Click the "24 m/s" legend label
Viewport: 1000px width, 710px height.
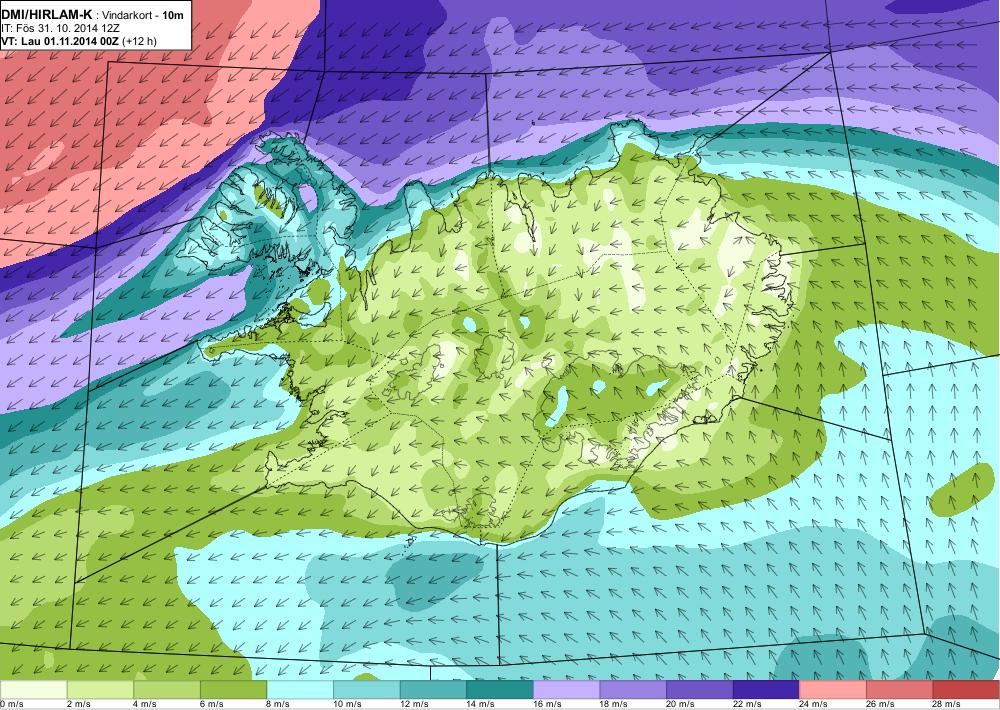click(x=814, y=704)
